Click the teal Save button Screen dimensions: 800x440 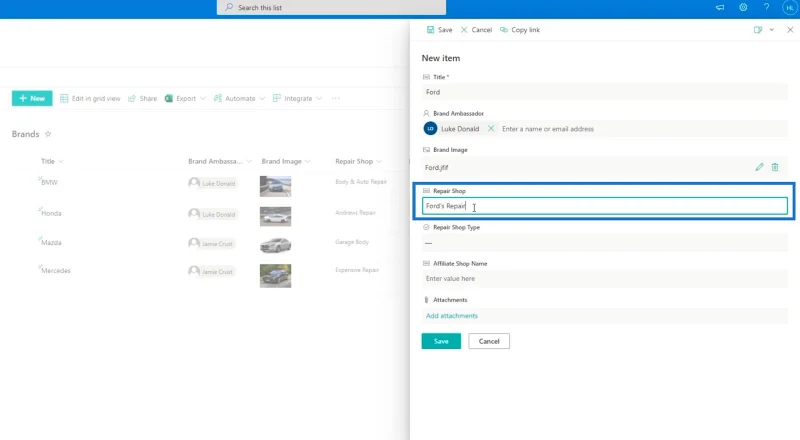[x=441, y=341]
